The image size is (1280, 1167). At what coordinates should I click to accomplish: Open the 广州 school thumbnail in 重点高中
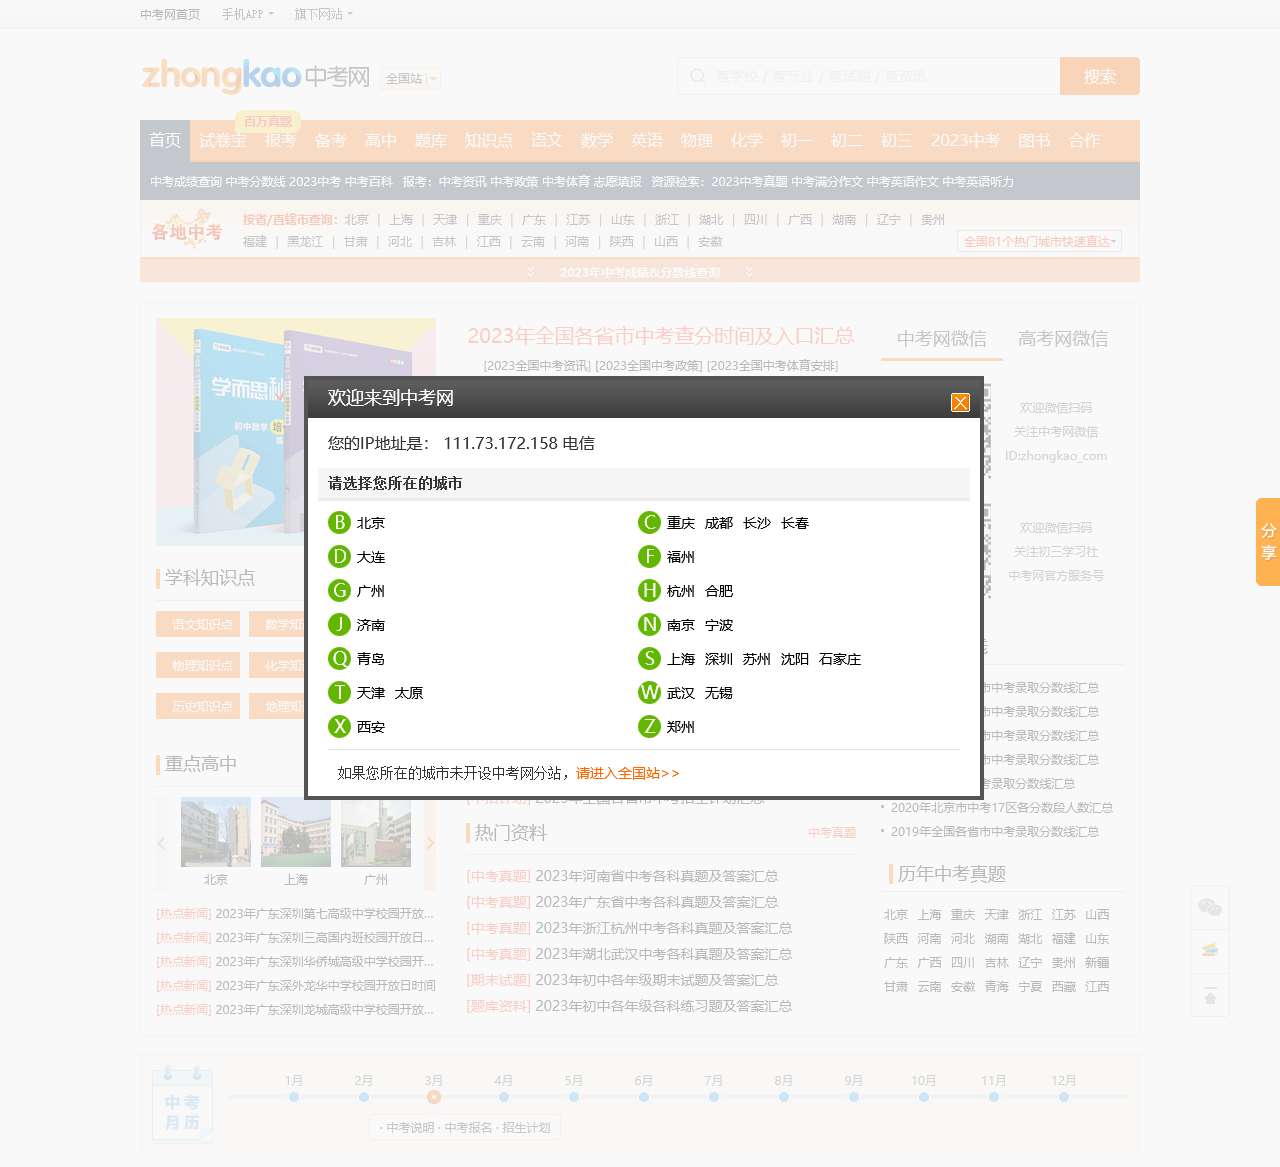coord(376,832)
